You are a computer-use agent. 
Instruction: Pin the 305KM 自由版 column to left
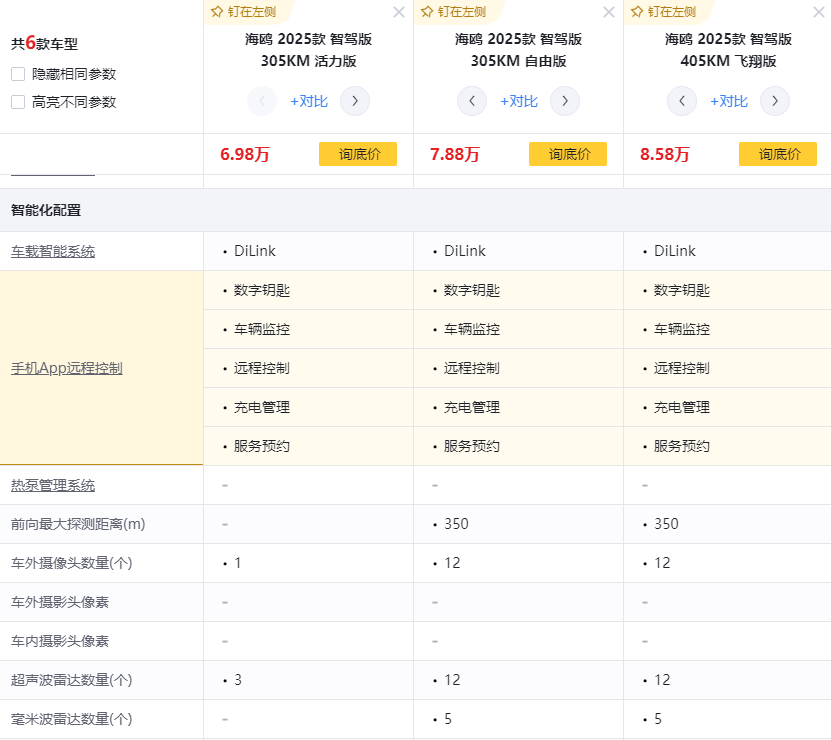(x=454, y=12)
